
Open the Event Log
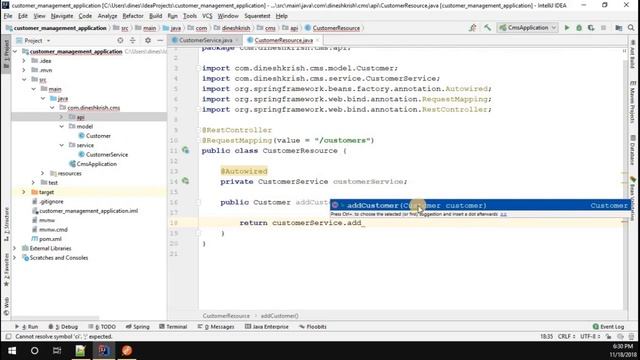[x=608, y=327]
